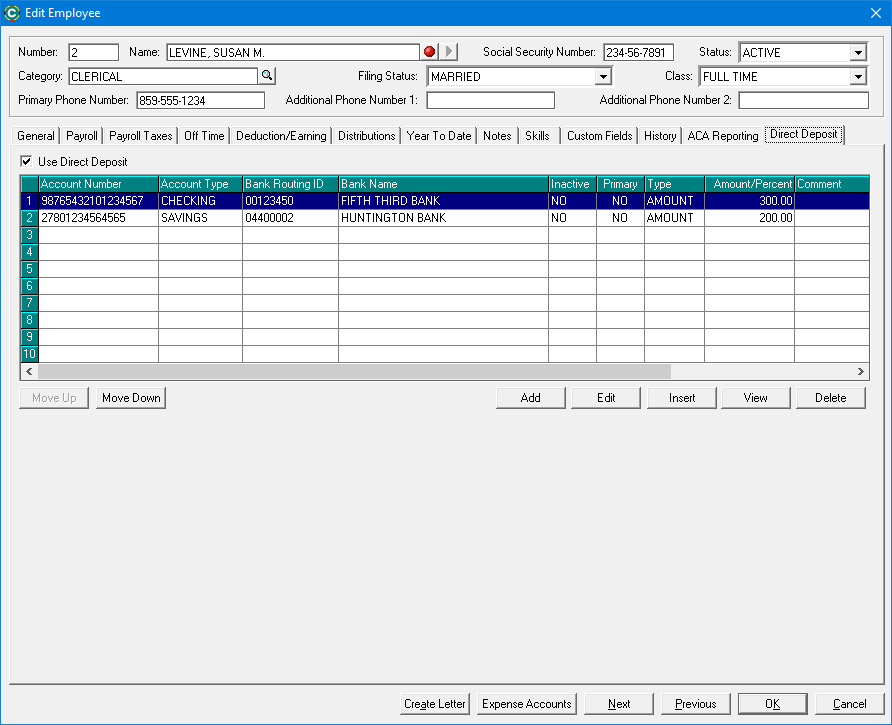892x725 pixels.
Task: Click the Bank Routing ID column header
Action: 290,184
